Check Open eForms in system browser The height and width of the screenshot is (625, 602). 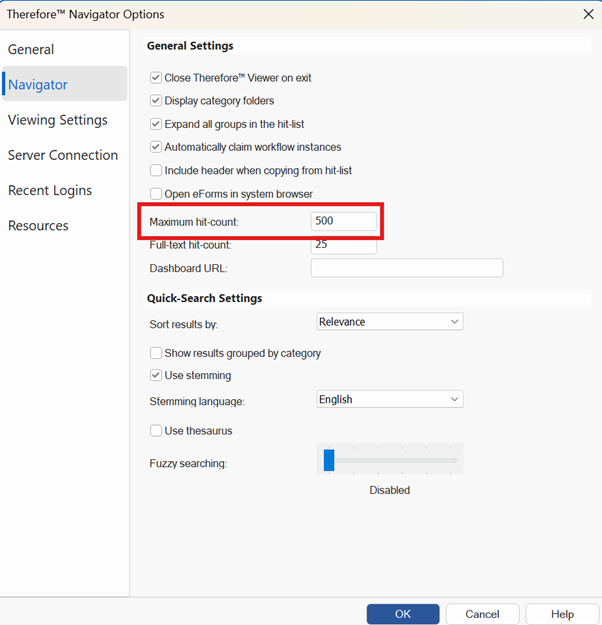156,194
